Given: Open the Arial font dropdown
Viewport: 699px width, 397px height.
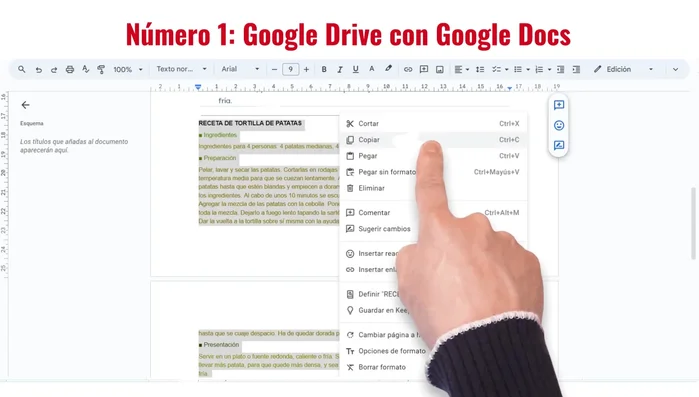Looking at the screenshot, I should (x=240, y=69).
